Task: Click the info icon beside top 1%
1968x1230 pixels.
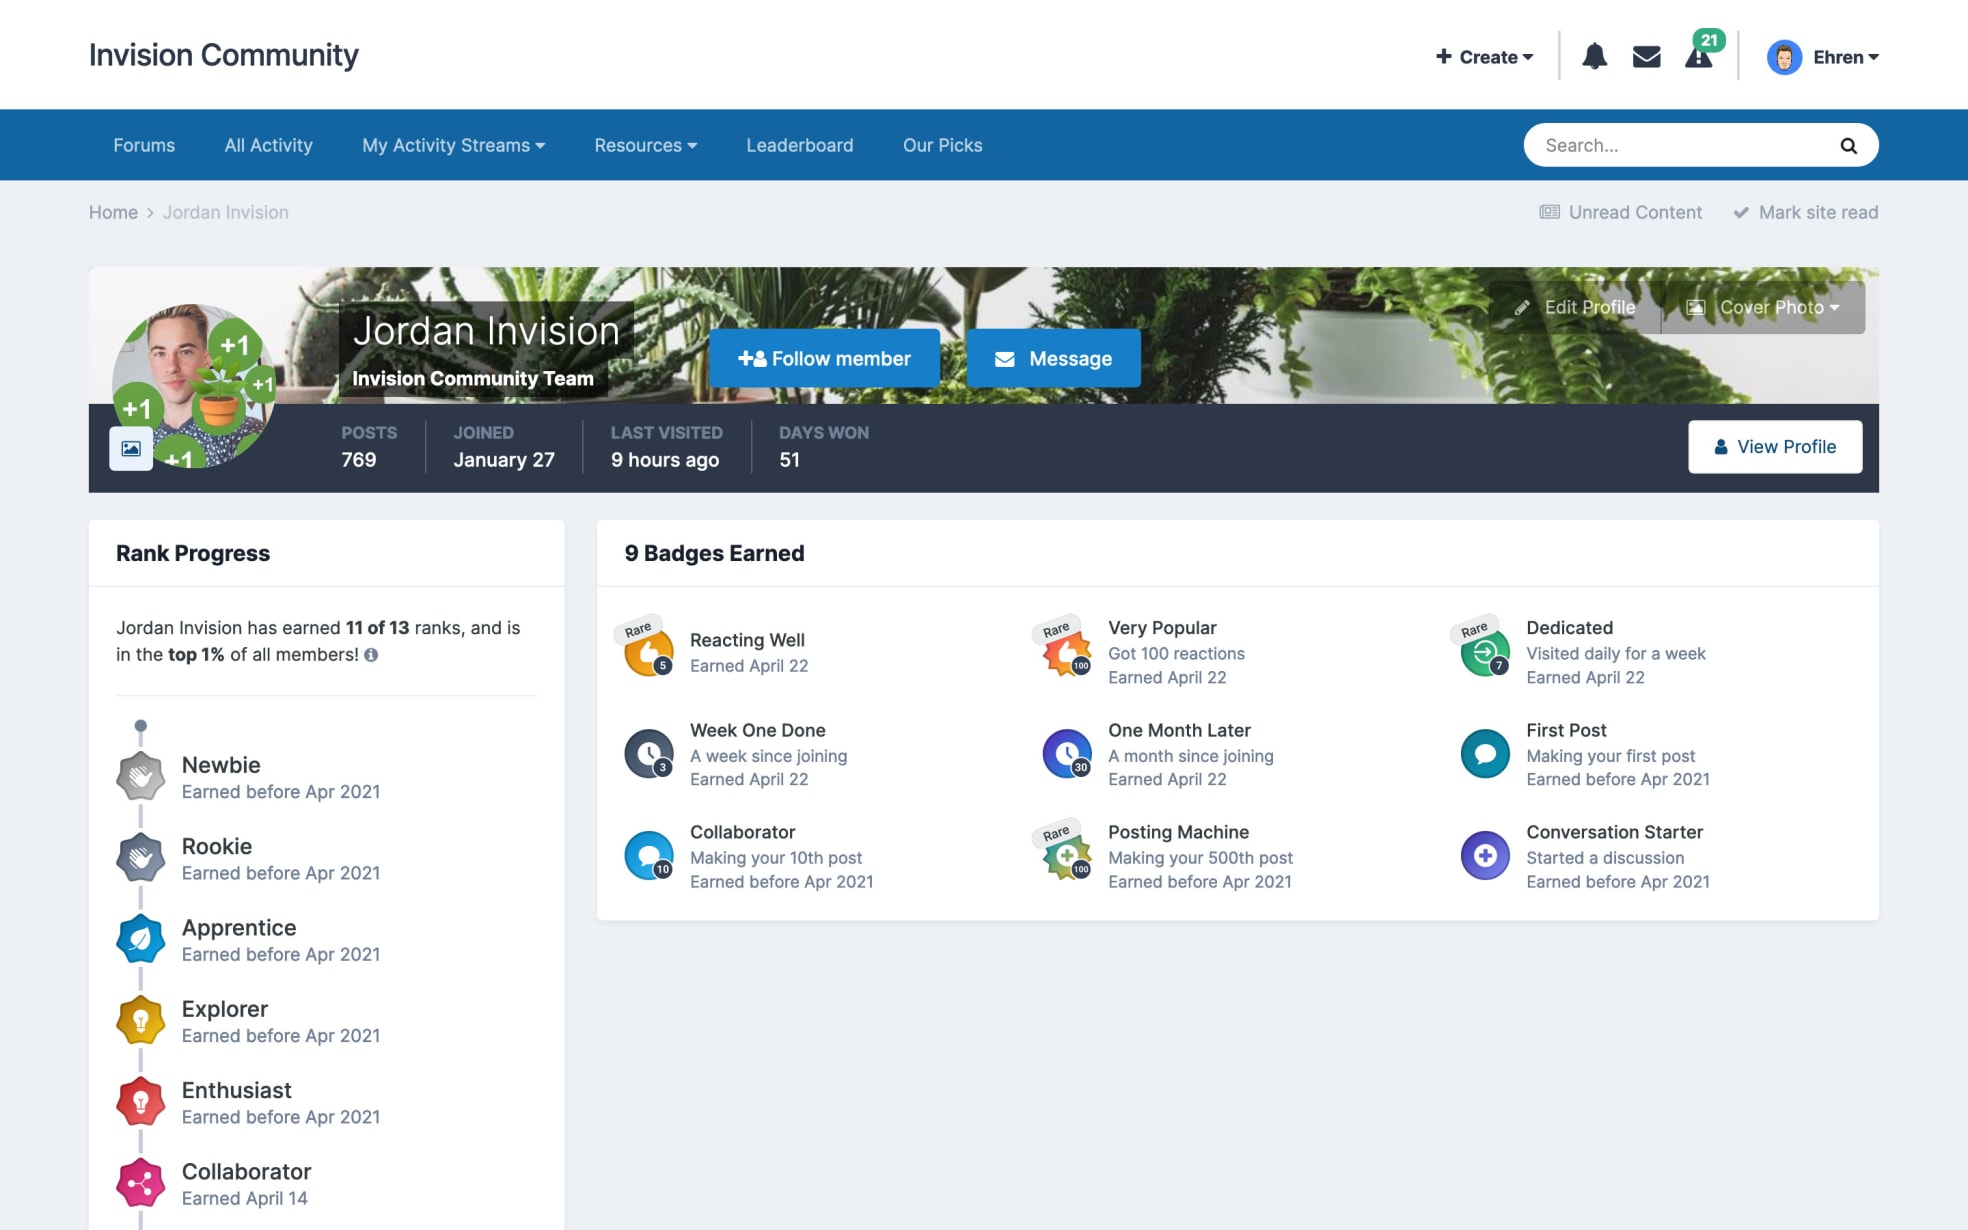Action: pyautogui.click(x=371, y=655)
